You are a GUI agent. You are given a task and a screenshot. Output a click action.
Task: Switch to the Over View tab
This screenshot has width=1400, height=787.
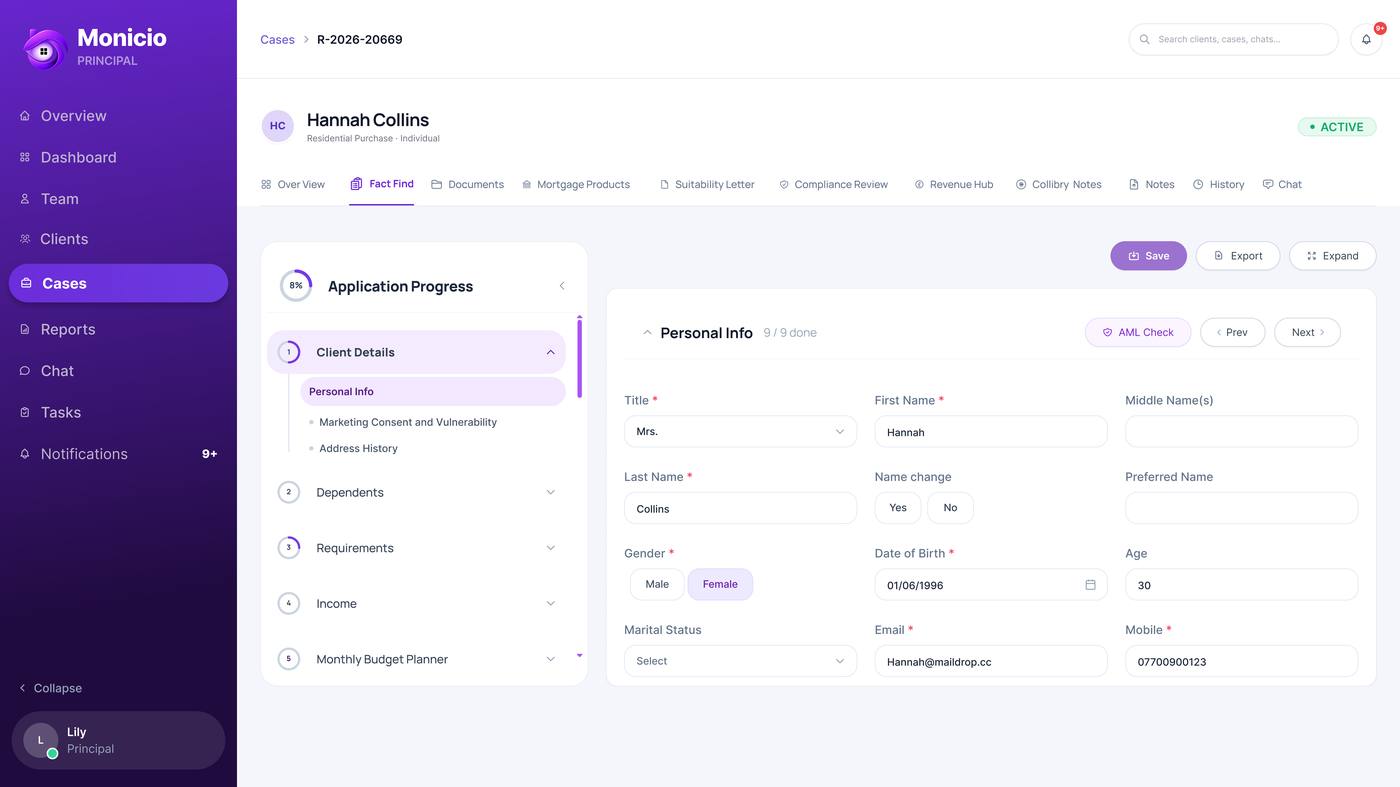point(293,184)
